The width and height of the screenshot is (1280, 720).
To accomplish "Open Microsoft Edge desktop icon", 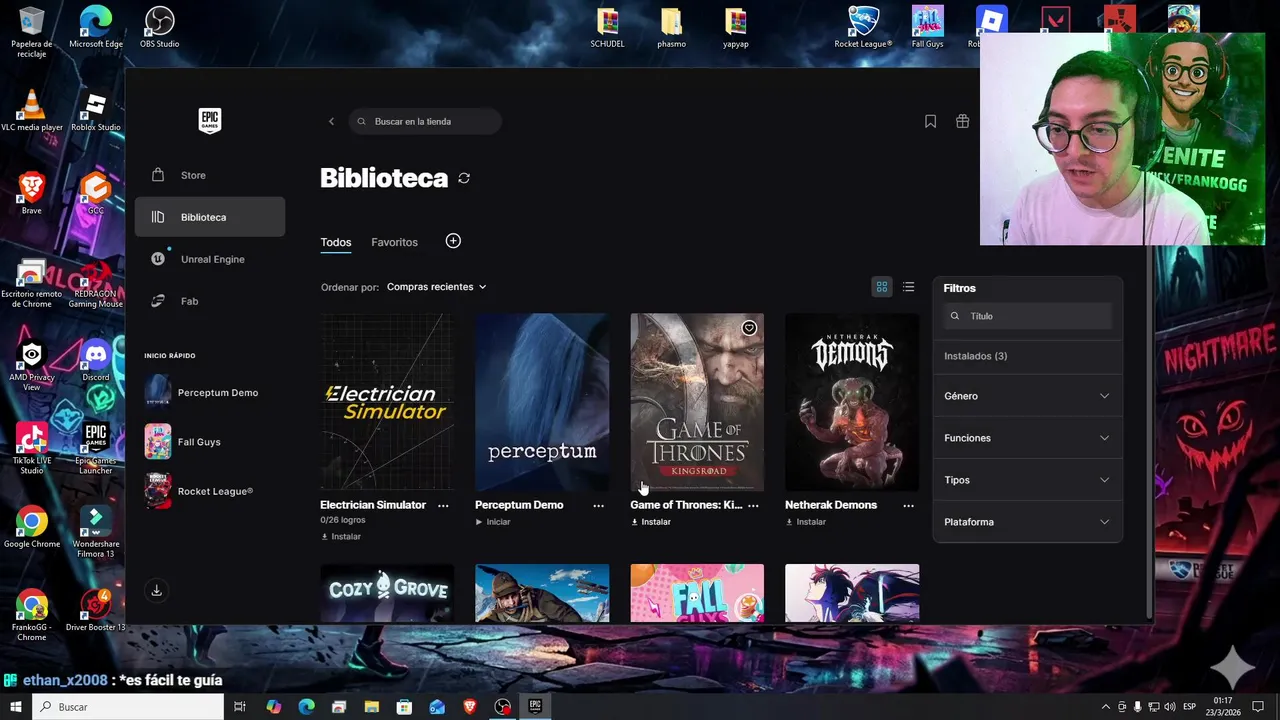I will click(96, 28).
